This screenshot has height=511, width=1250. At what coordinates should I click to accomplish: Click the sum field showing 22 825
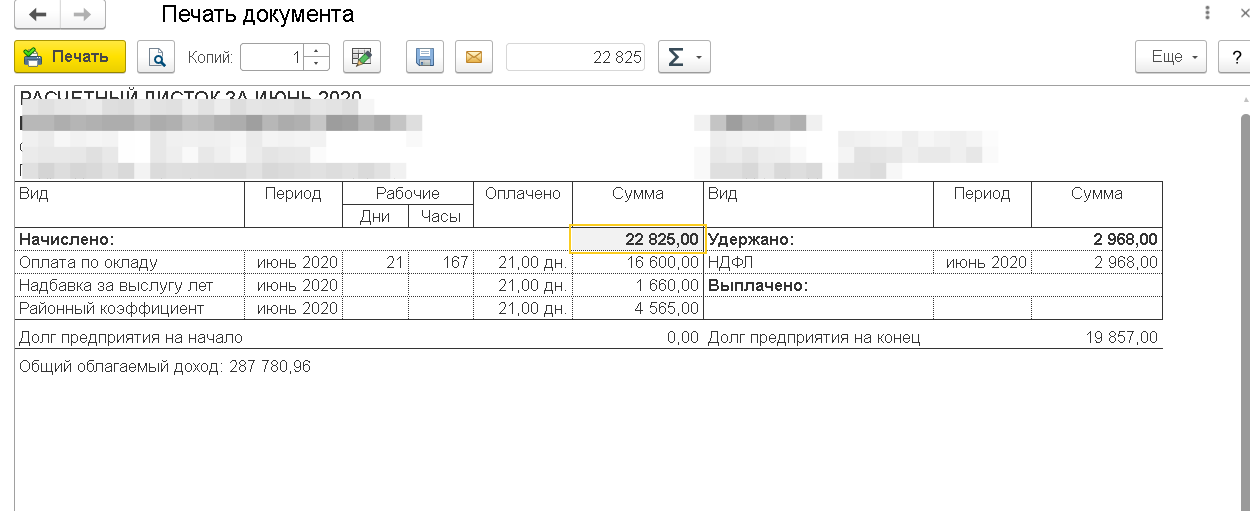pos(575,57)
